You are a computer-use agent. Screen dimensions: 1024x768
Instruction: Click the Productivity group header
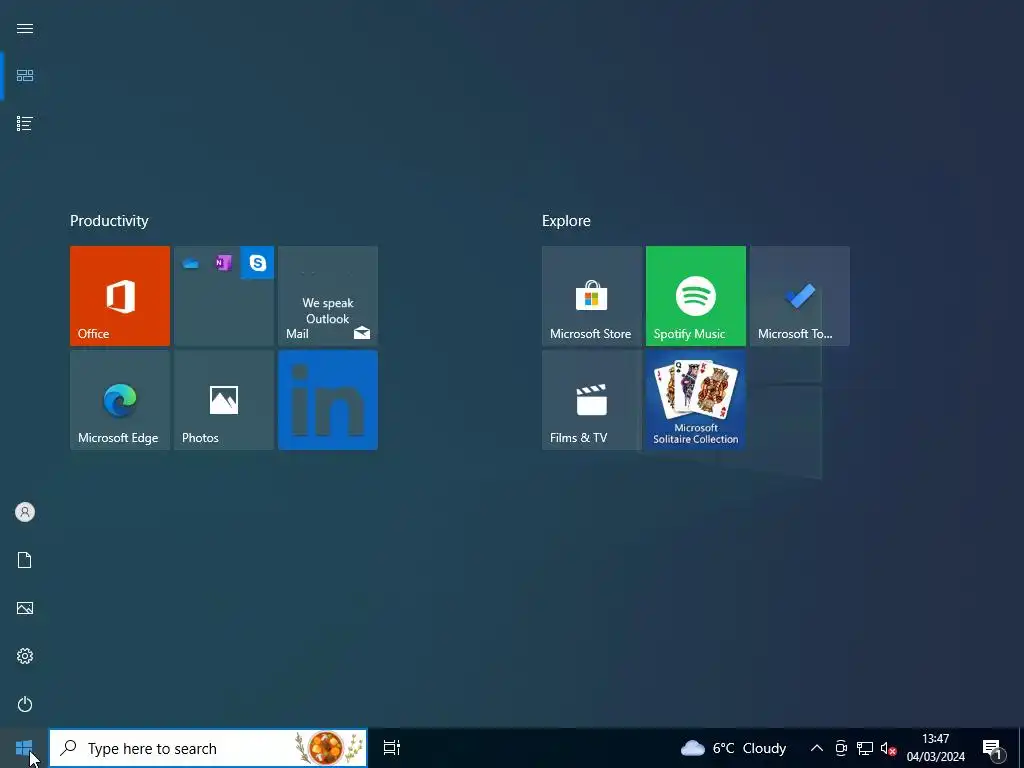[x=109, y=221]
